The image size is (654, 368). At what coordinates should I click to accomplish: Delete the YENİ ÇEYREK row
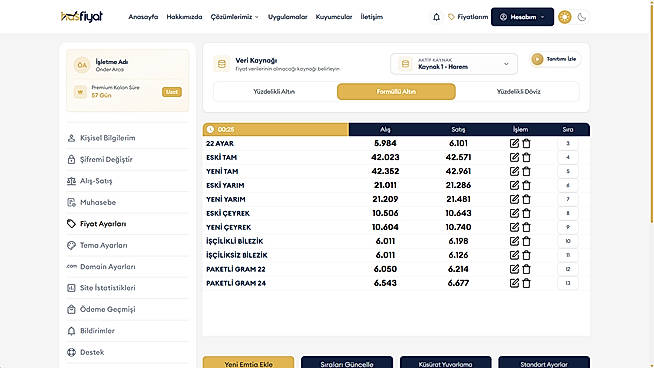(x=526, y=227)
